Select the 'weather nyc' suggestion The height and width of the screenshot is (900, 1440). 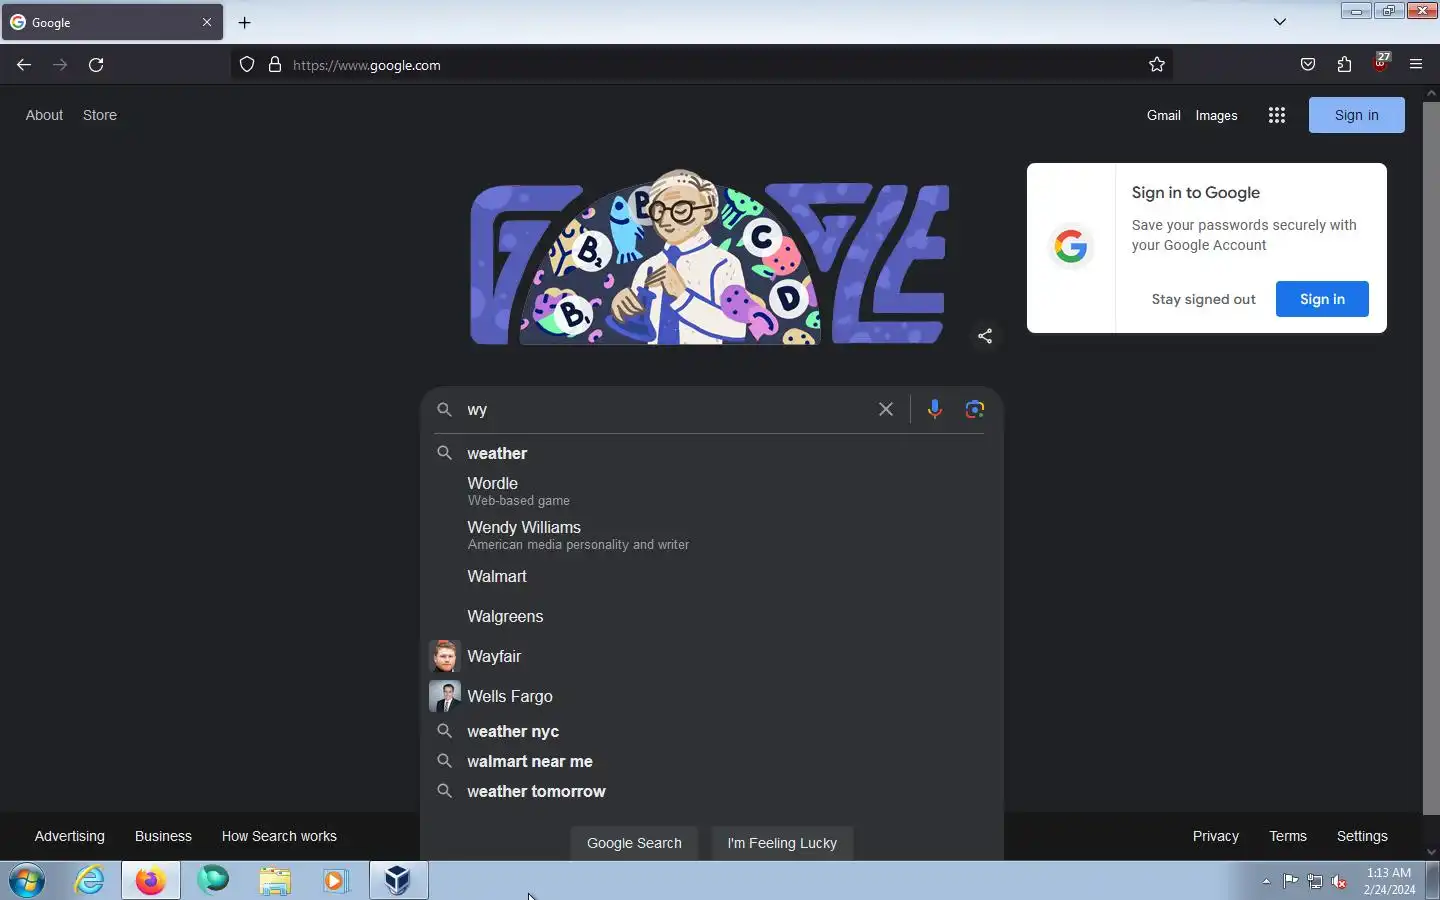(x=711, y=731)
